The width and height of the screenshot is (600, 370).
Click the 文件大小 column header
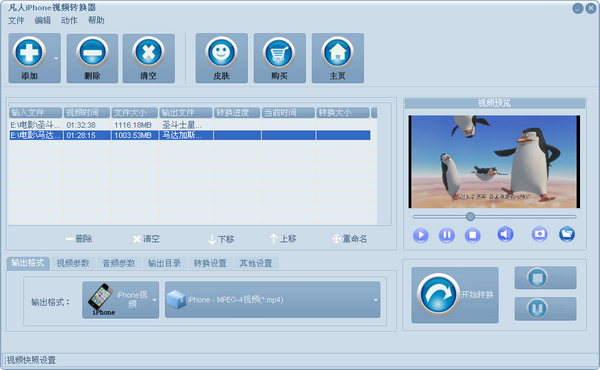(x=135, y=112)
